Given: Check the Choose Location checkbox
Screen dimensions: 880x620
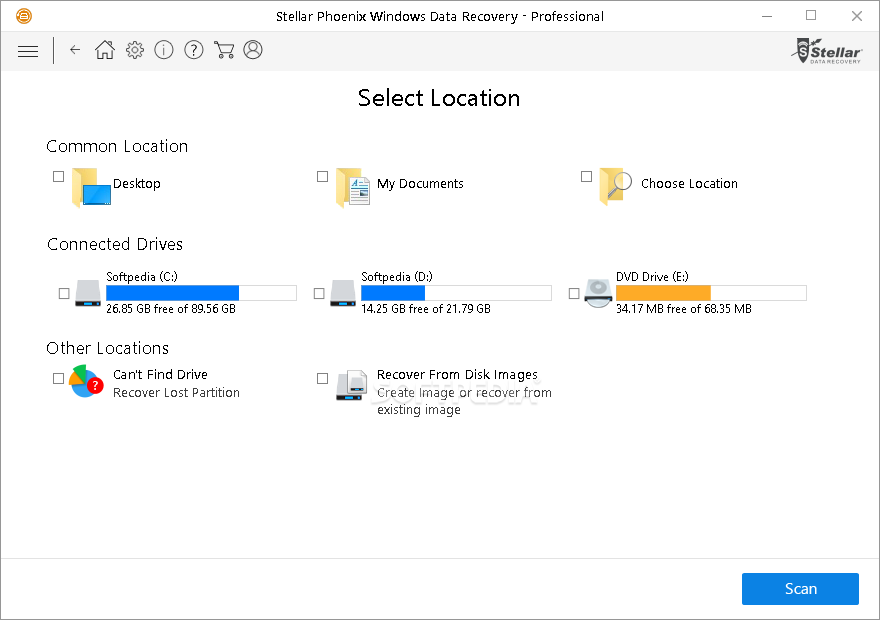Looking at the screenshot, I should click(586, 176).
